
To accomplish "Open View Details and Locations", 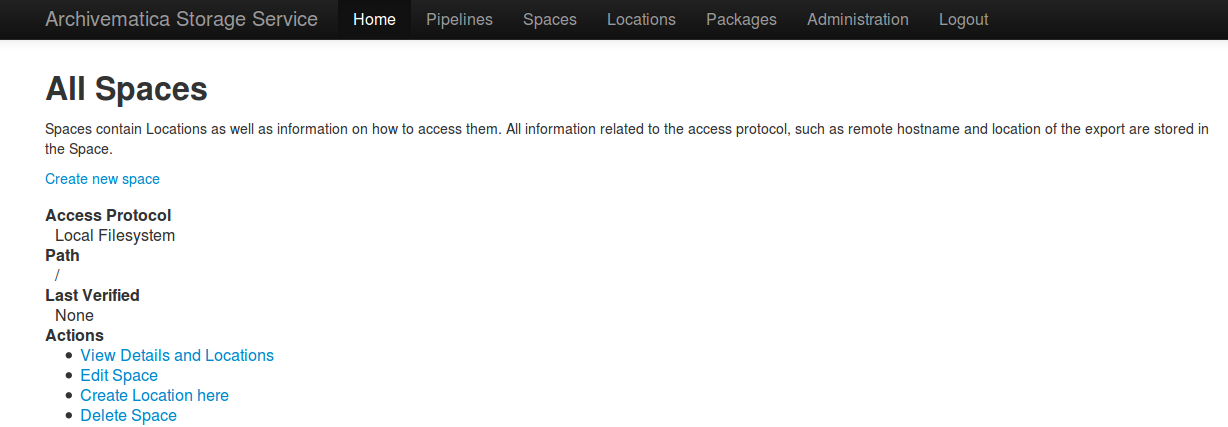I will click(x=177, y=355).
